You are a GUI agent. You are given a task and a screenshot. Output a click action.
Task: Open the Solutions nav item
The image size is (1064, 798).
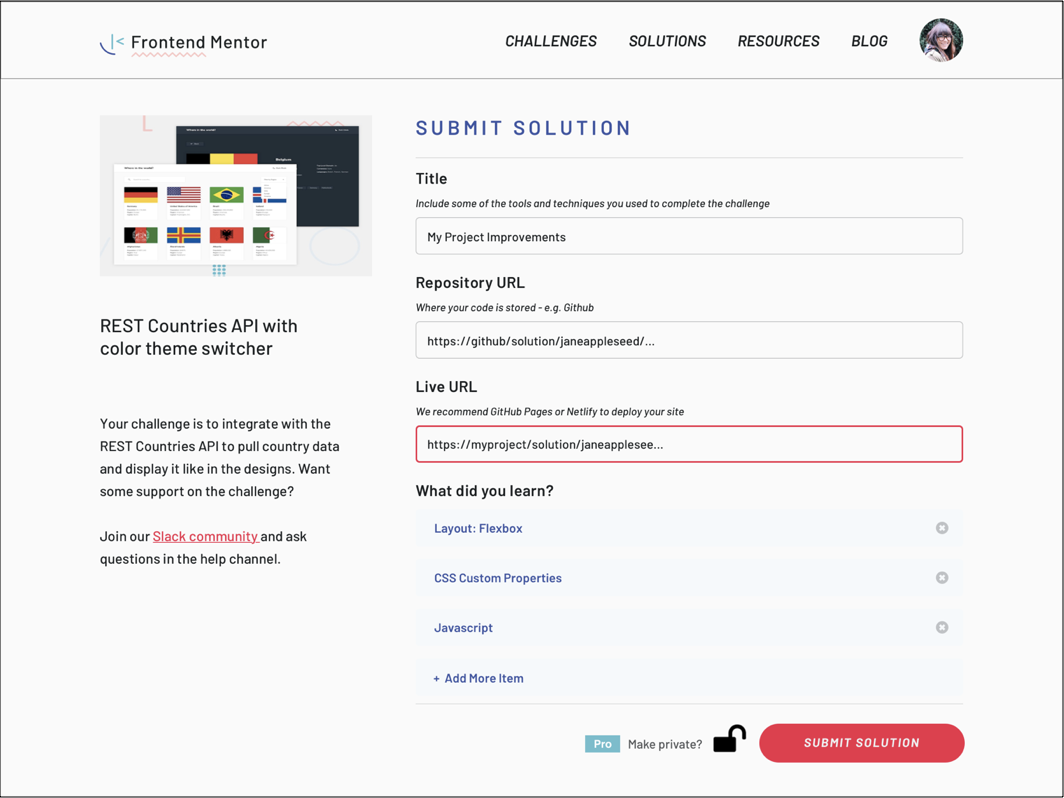point(667,41)
